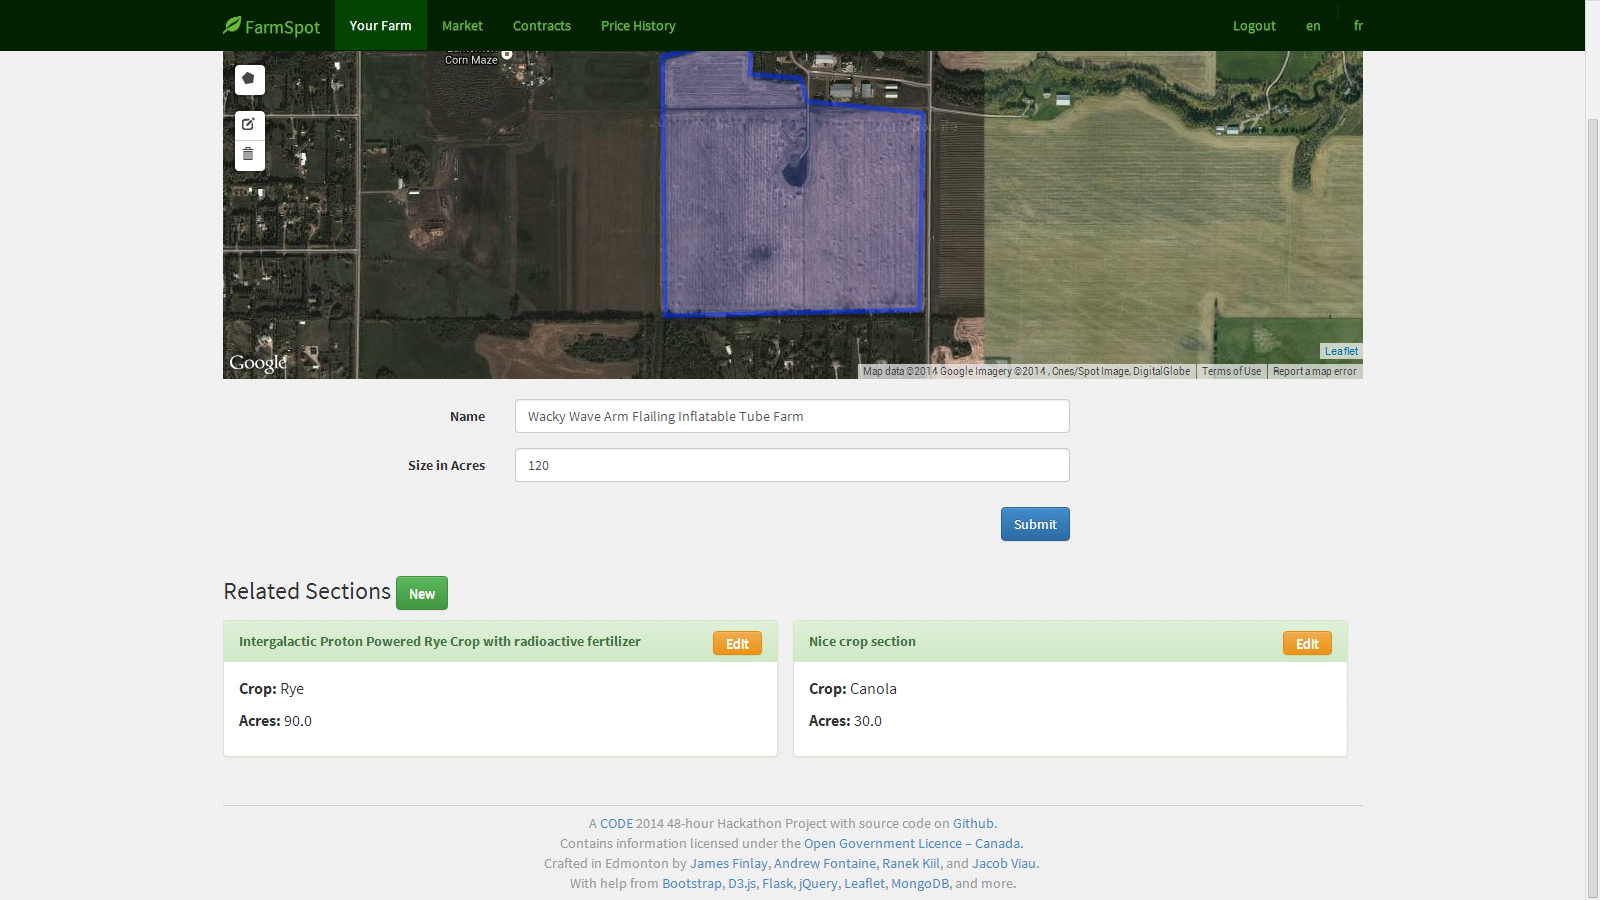
Task: Add a New related section
Action: [422, 593]
